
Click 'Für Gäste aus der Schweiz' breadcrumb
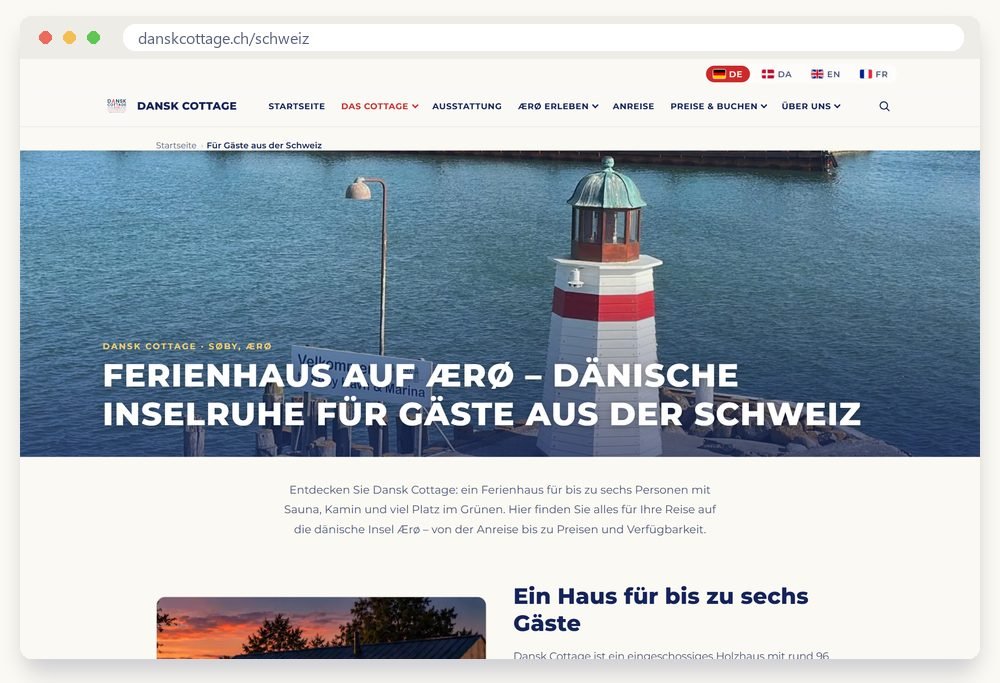[x=264, y=145]
